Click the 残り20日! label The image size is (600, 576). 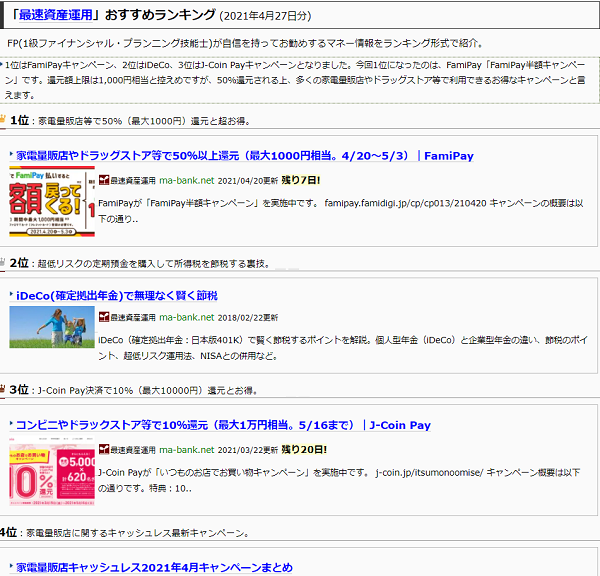pyautogui.click(x=304, y=449)
